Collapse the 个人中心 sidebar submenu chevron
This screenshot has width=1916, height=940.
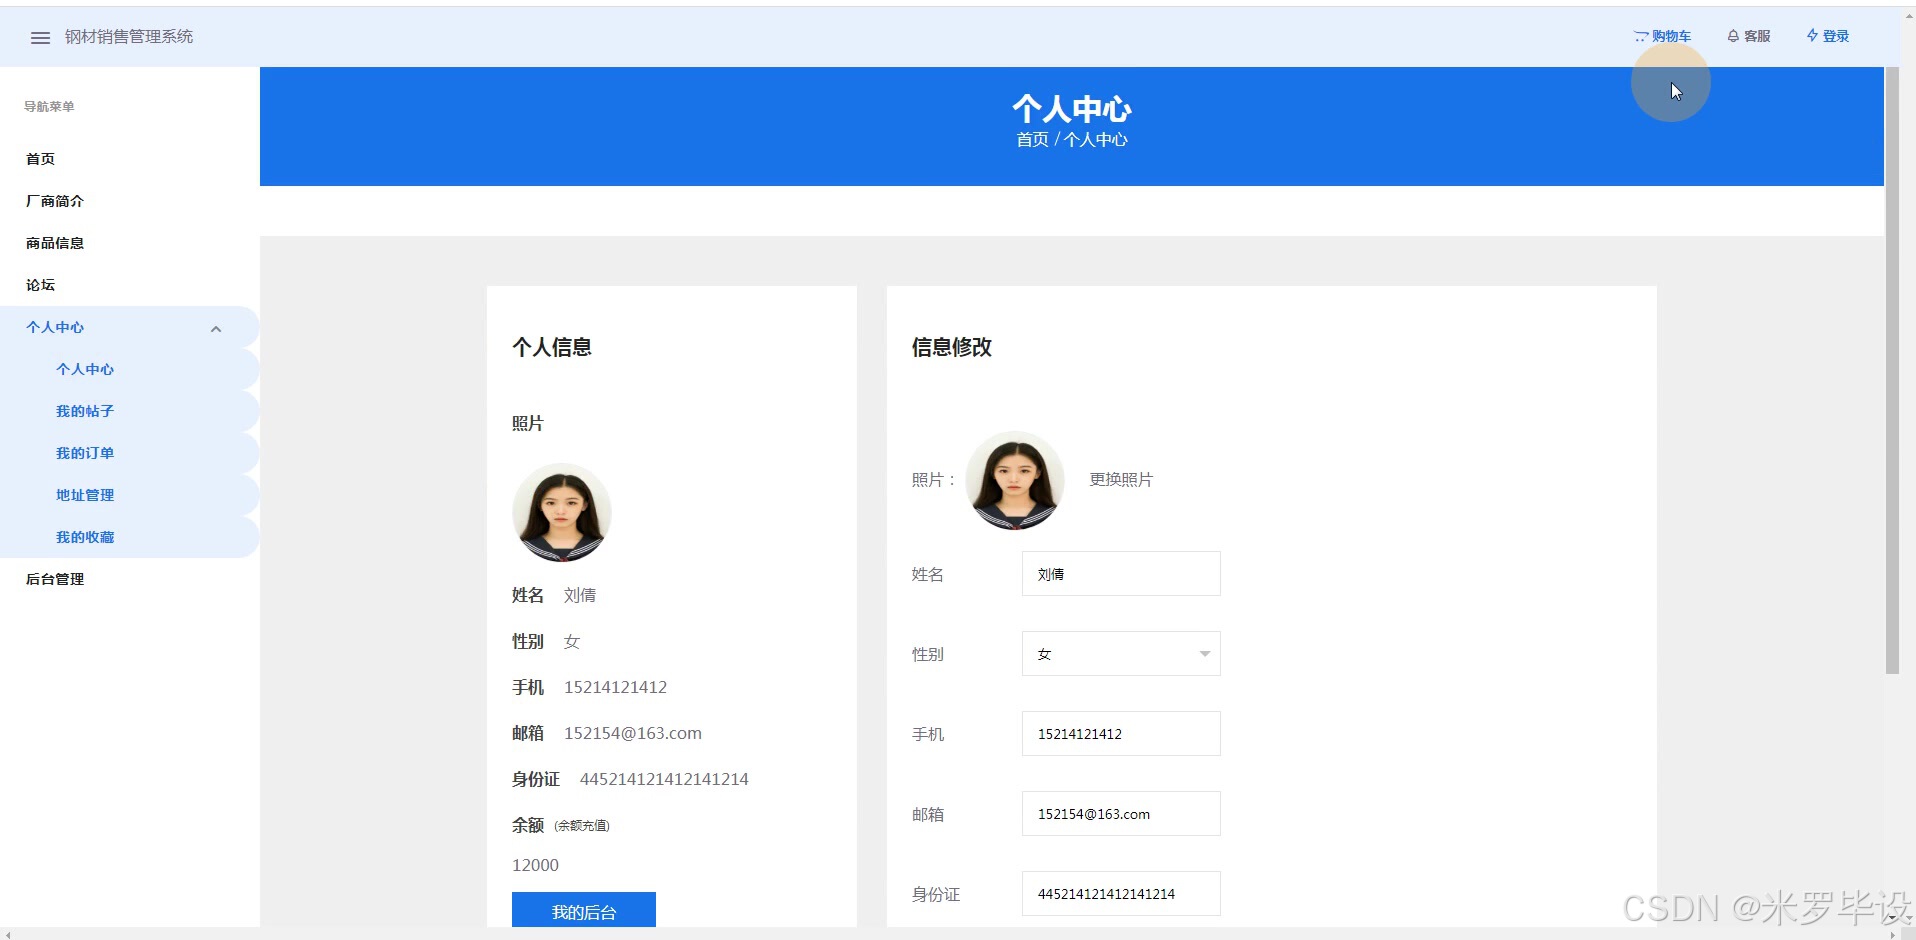pos(217,328)
